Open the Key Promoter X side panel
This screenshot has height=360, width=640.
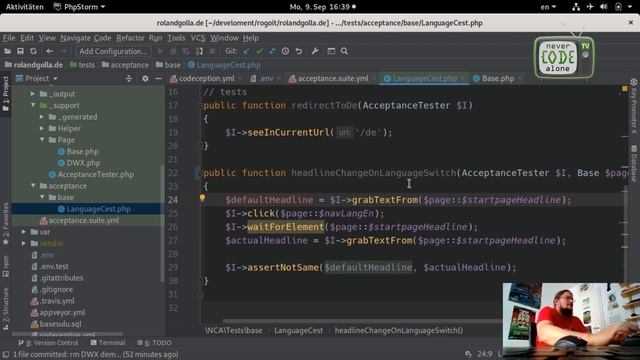point(634,106)
